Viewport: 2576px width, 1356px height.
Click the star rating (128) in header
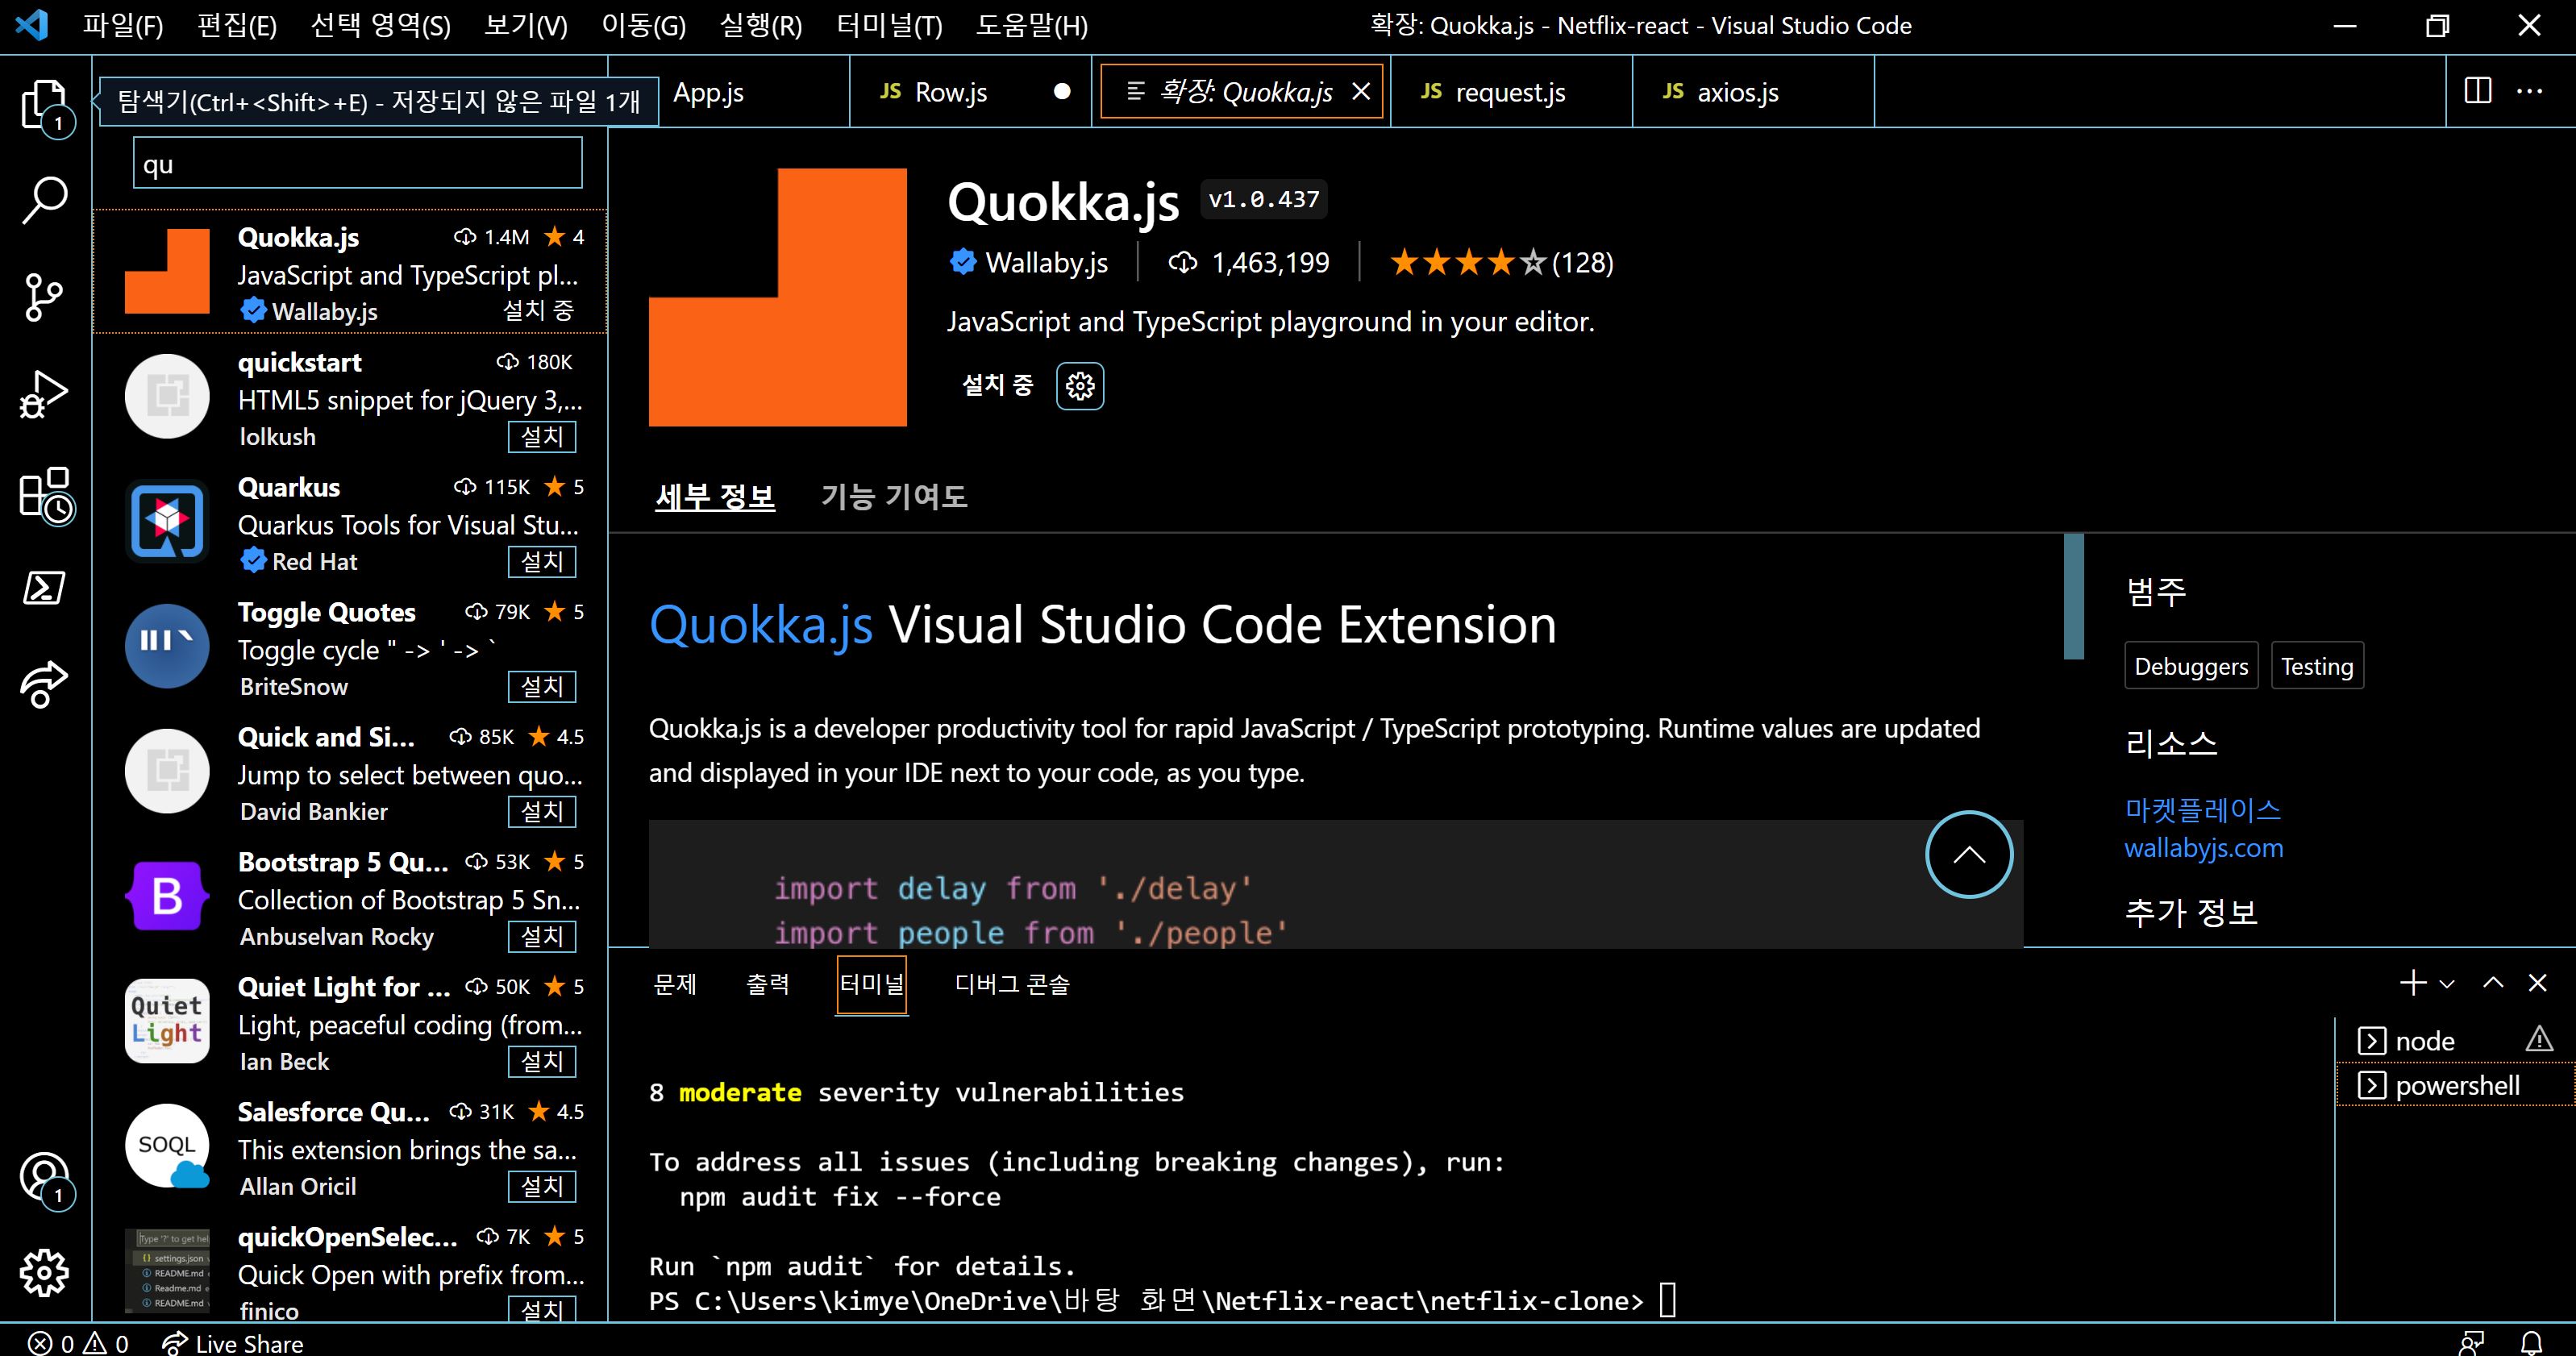[1501, 263]
